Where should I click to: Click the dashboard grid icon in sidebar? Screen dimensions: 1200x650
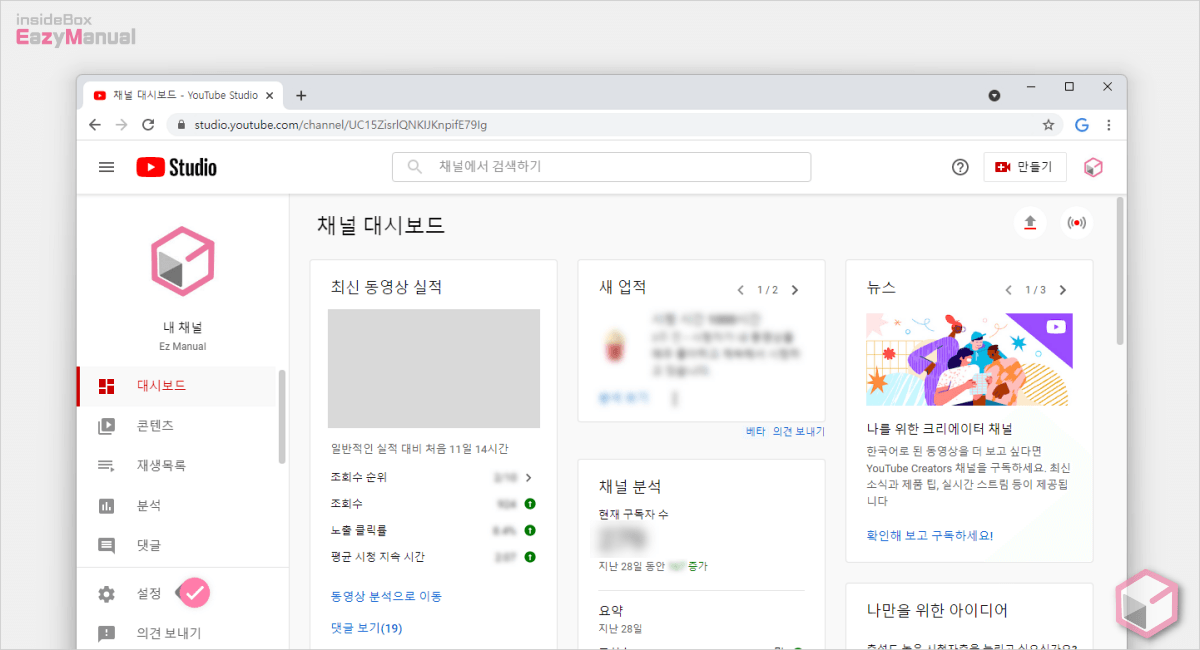point(106,386)
